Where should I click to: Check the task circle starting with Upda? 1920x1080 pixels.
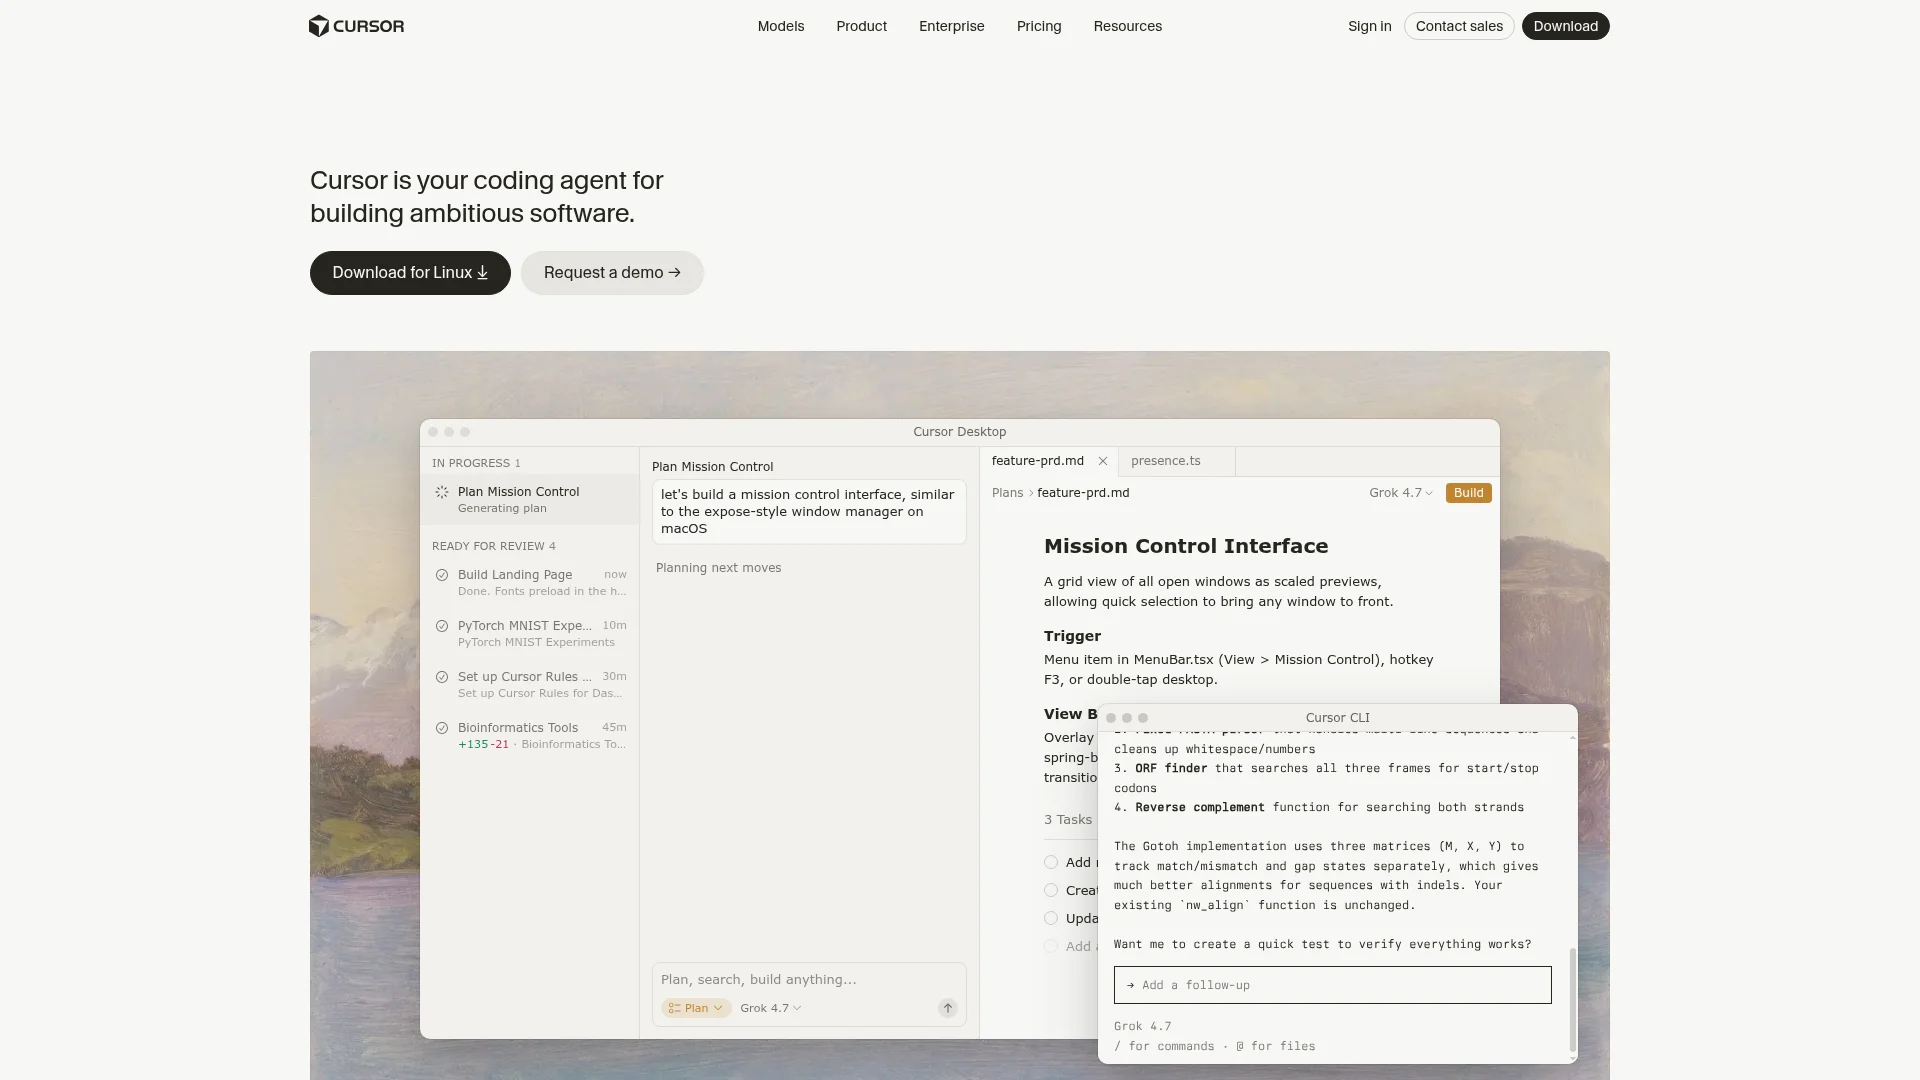(1051, 918)
